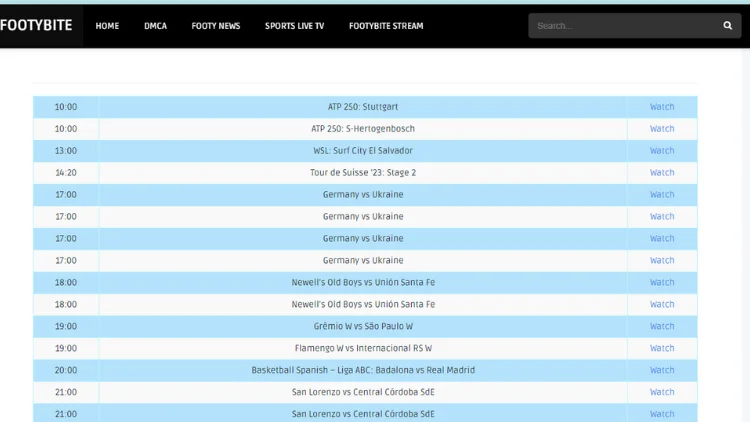
Task: Click Basketball Spanish Liga ABC event title
Action: coord(363,371)
